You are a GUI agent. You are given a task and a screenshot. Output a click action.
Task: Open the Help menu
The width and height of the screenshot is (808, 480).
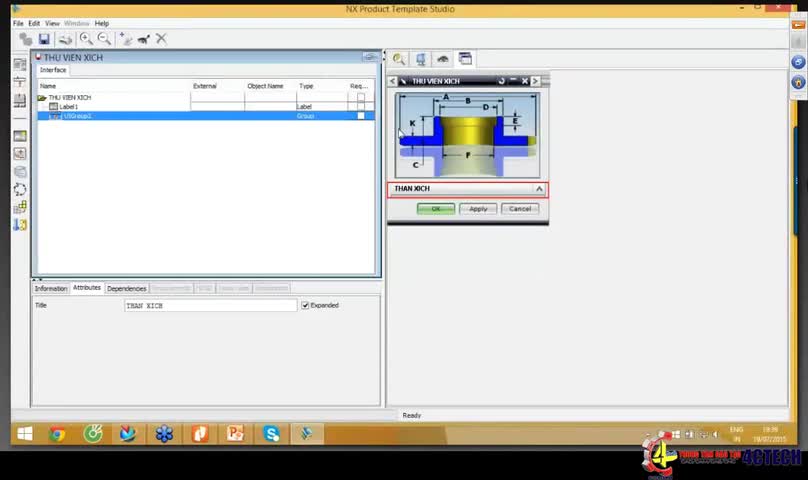[102, 23]
